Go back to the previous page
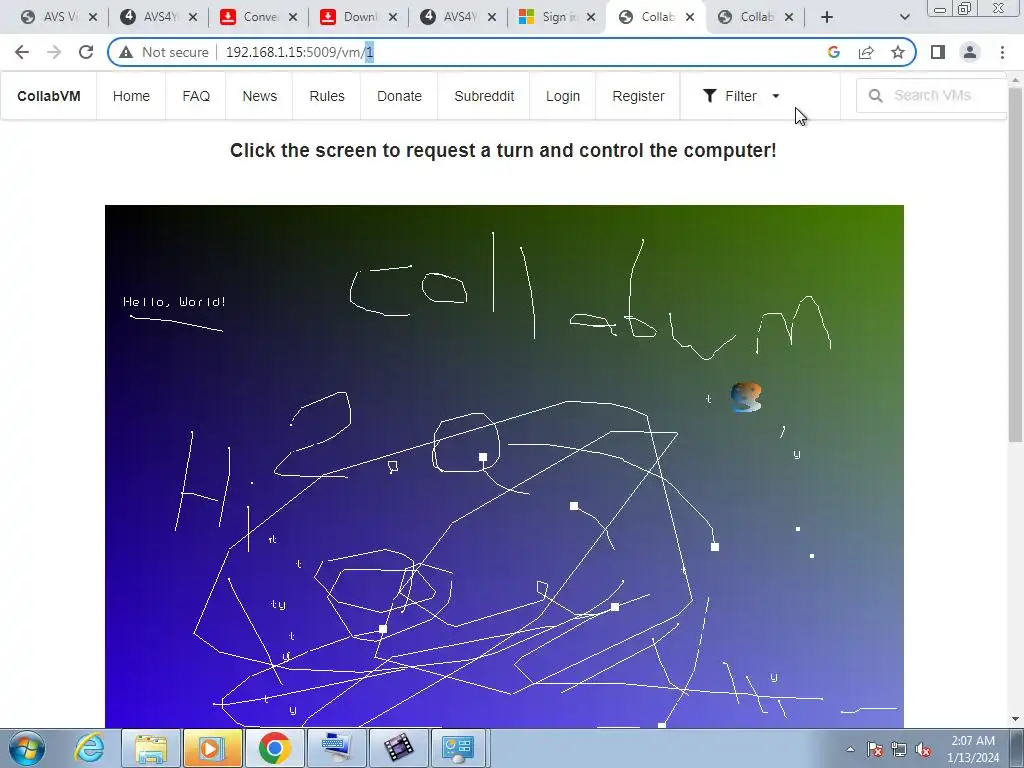1024x768 pixels. pos(22,52)
